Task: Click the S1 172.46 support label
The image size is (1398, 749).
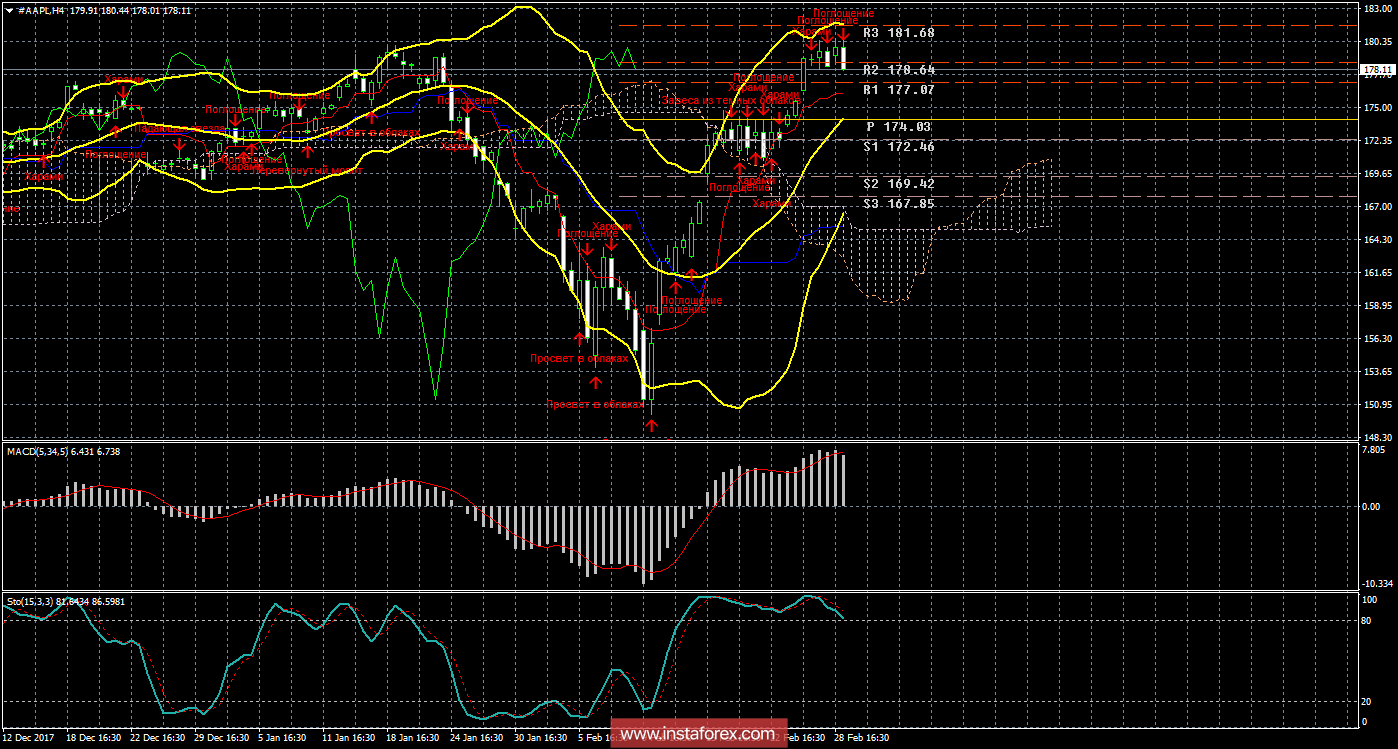Action: (897, 146)
